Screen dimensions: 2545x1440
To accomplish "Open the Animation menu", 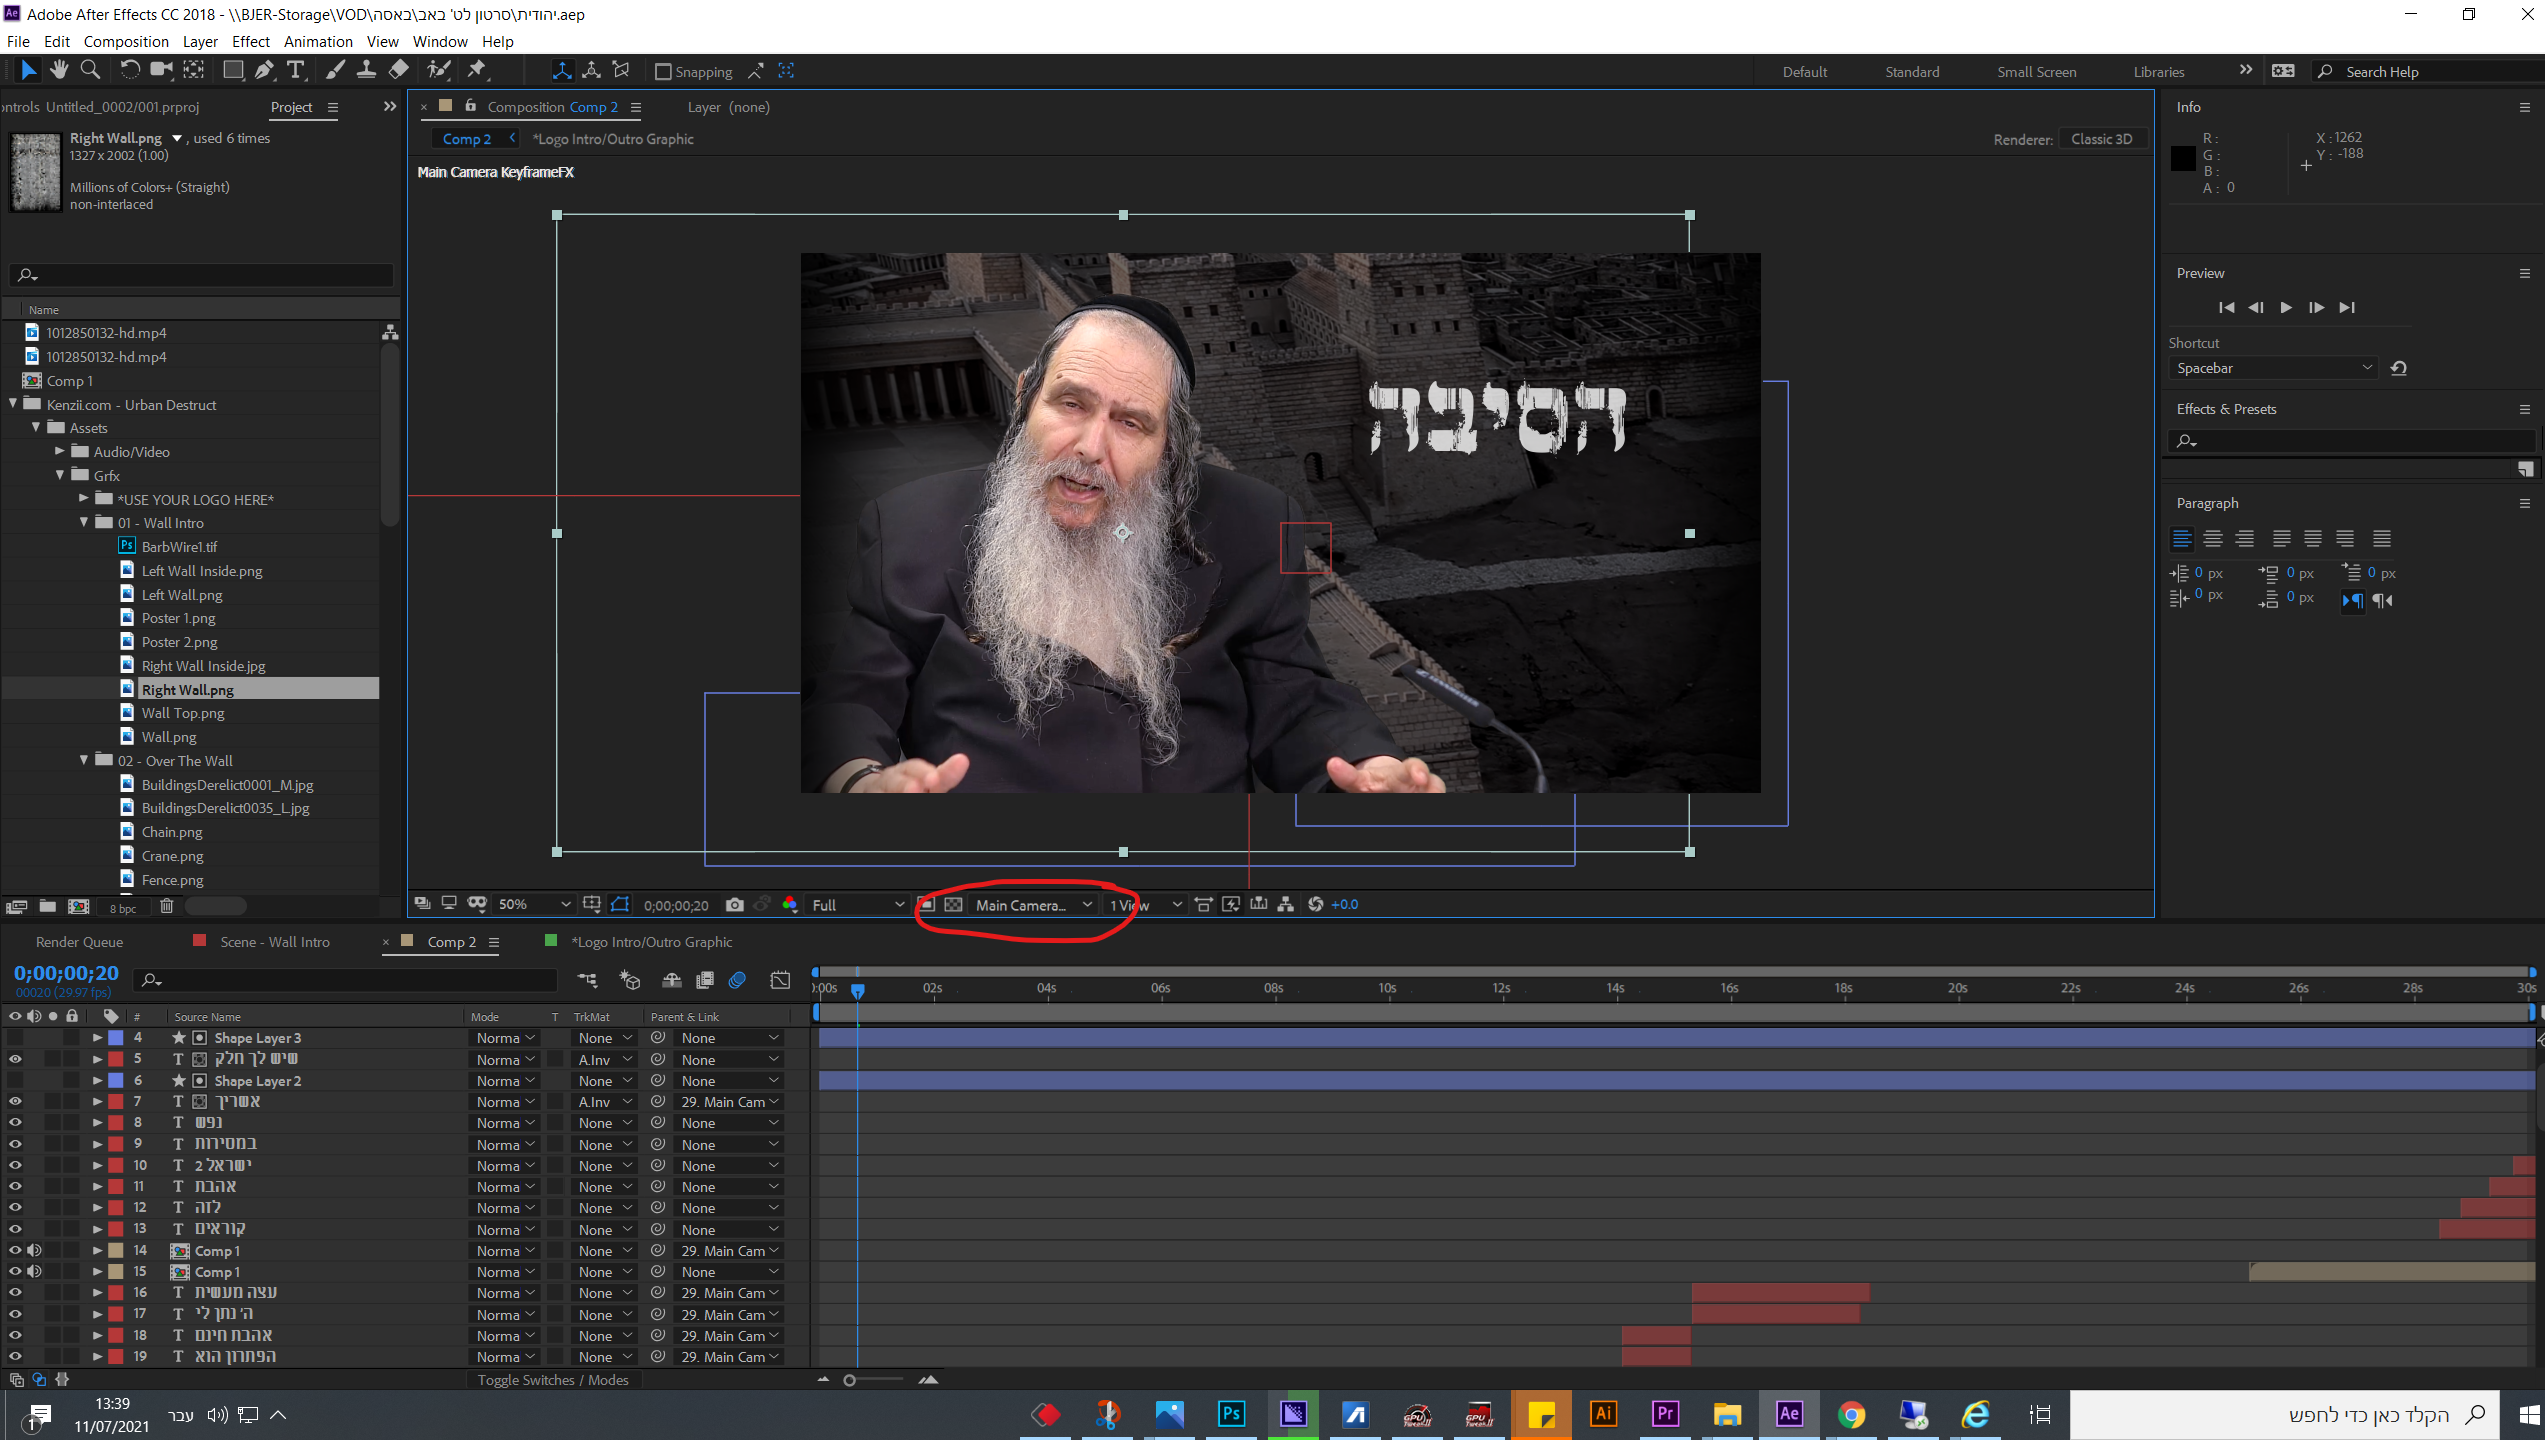I will tap(318, 42).
